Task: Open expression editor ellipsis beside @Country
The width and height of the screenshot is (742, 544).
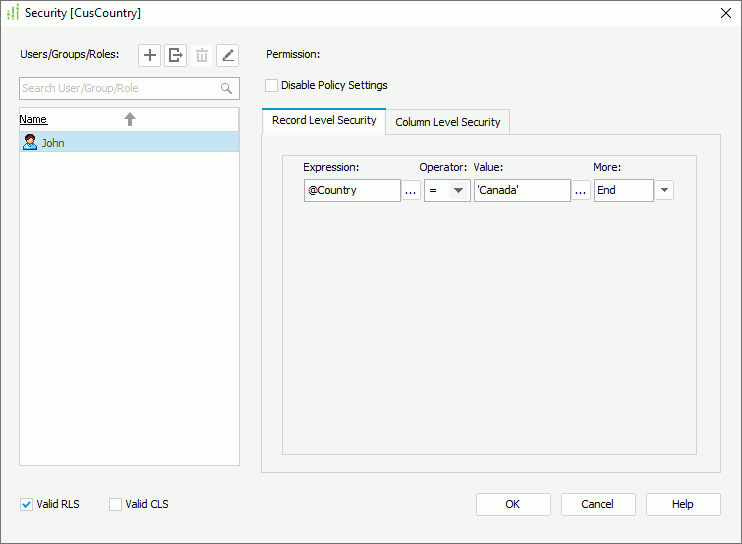Action: tap(411, 191)
